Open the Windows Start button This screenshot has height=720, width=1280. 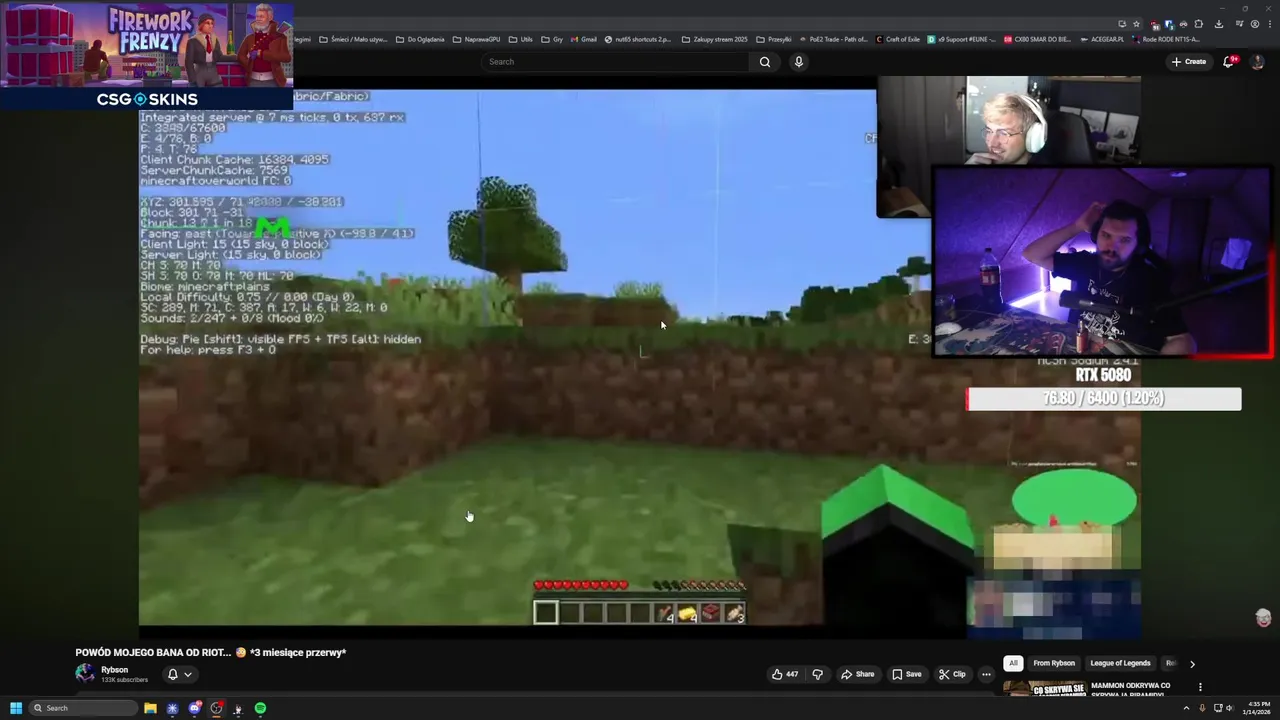click(16, 708)
